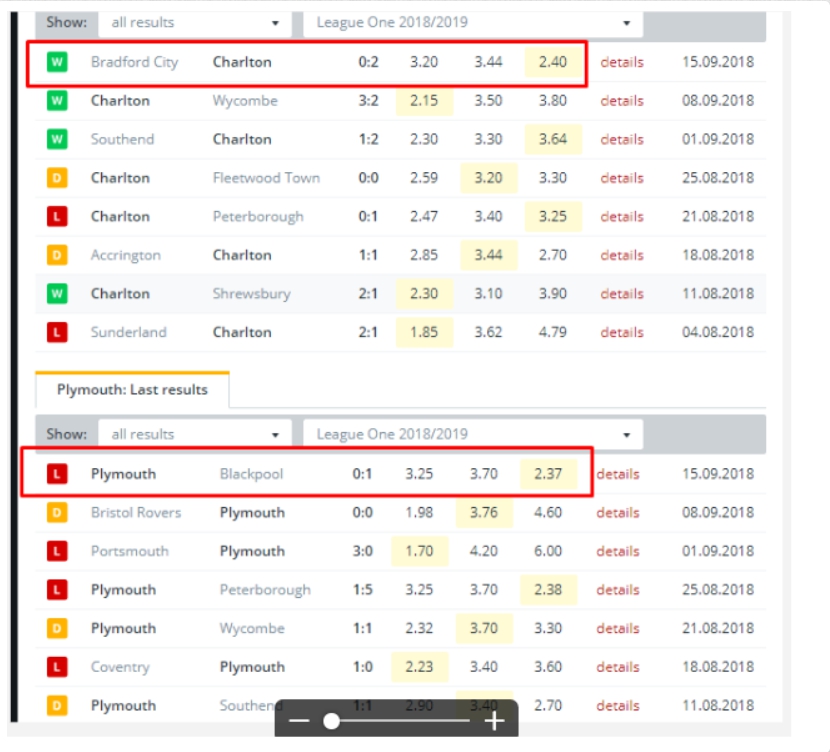Click the 4.79 odds for Sunderland–Charlton

[553, 332]
